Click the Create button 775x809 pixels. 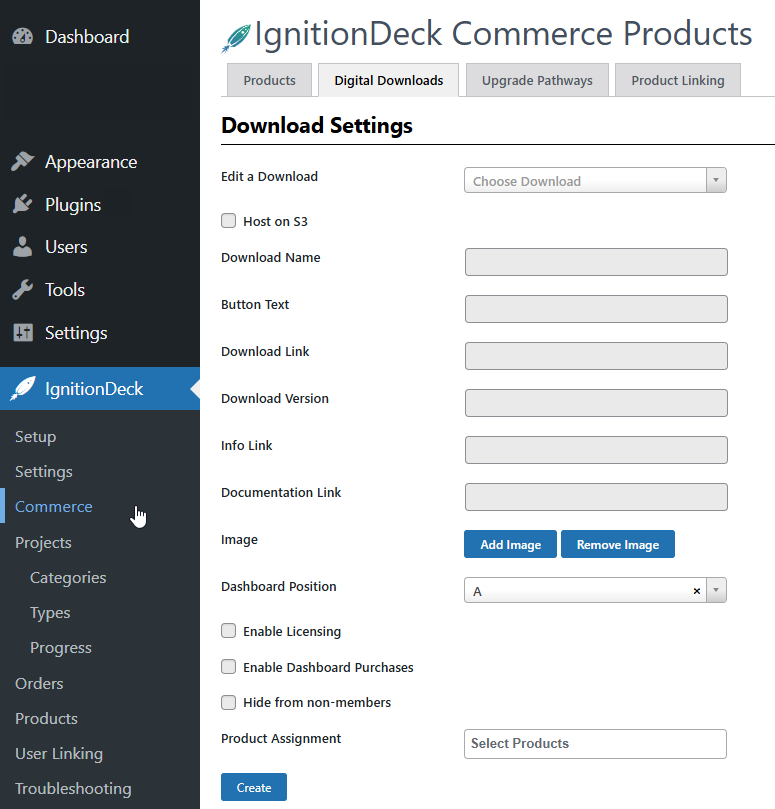(x=254, y=787)
